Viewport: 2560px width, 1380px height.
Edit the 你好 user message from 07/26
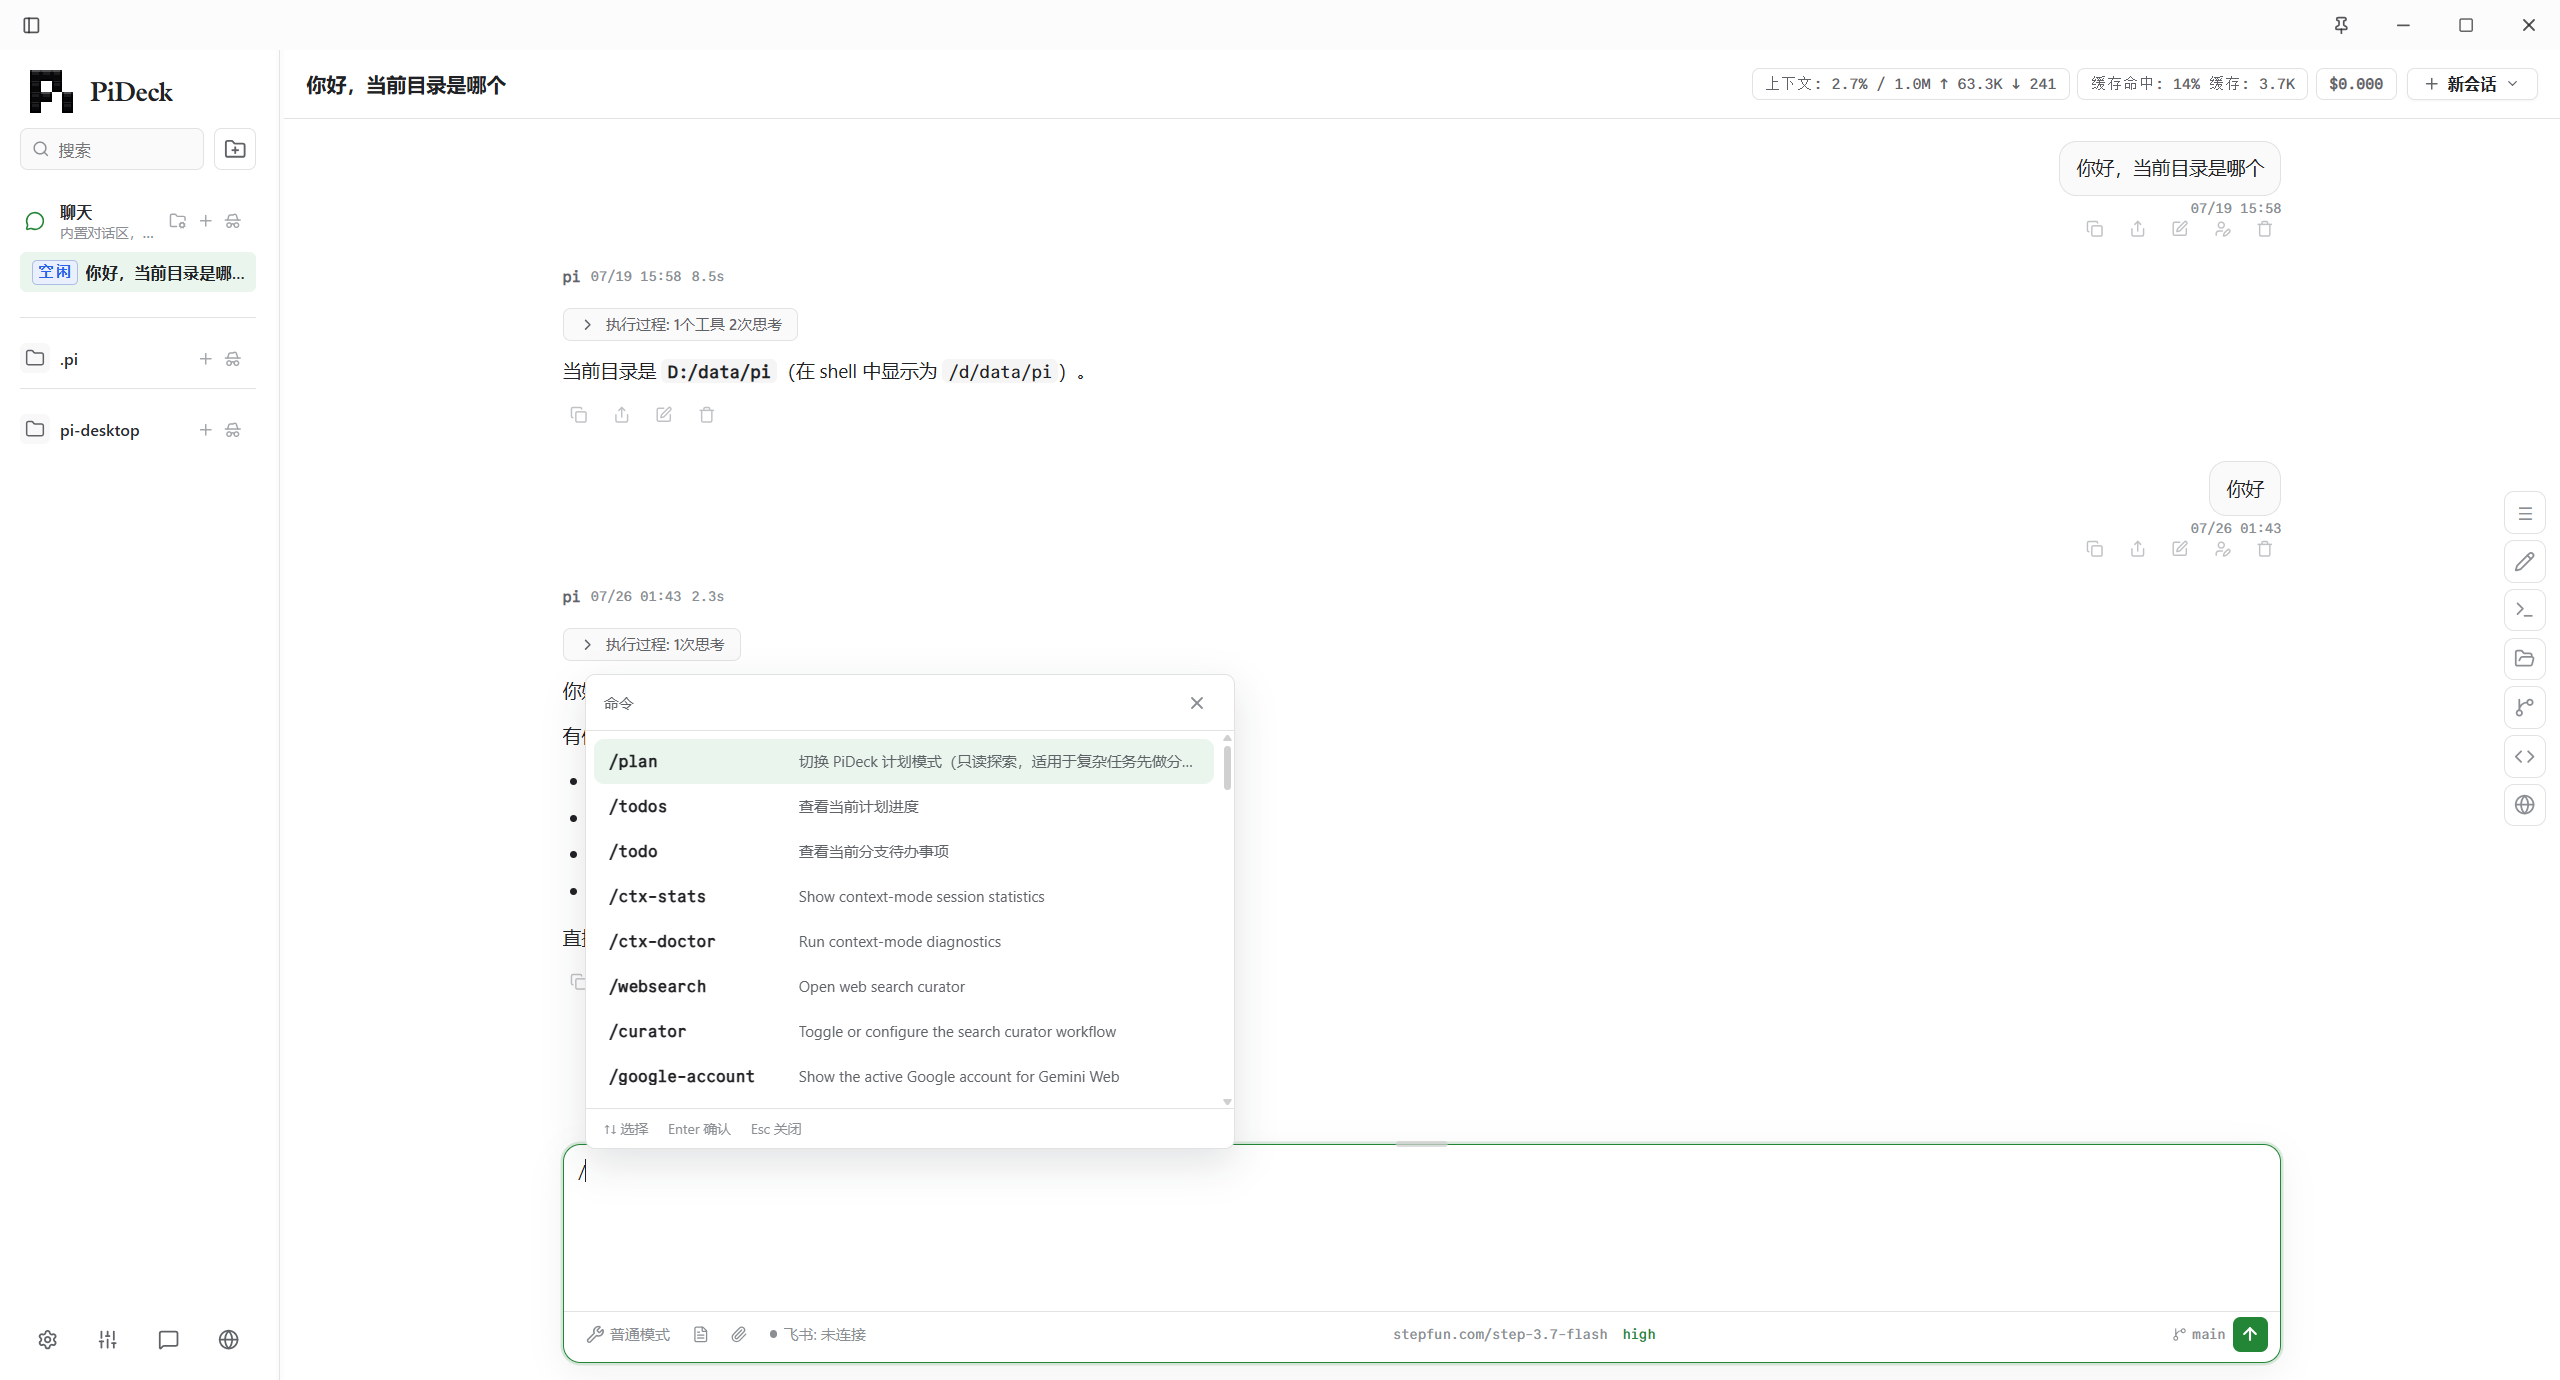[x=2180, y=549]
